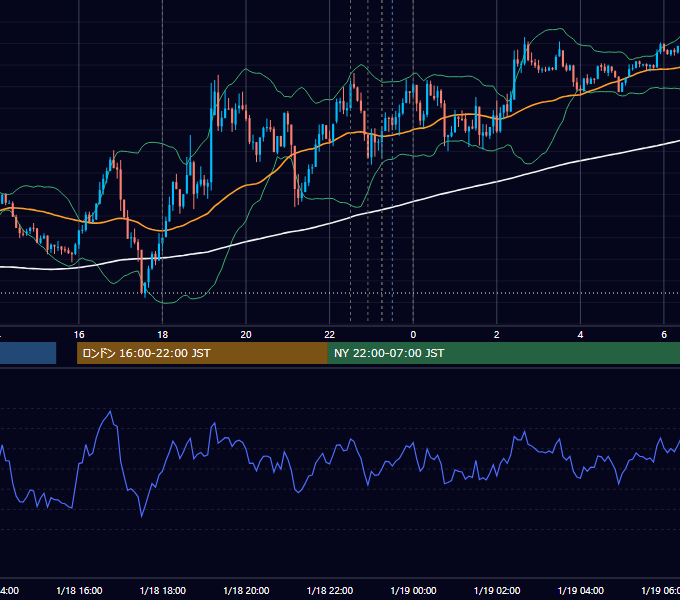Click the 1/18 18:00 date label
The image size is (680, 600).
163,591
